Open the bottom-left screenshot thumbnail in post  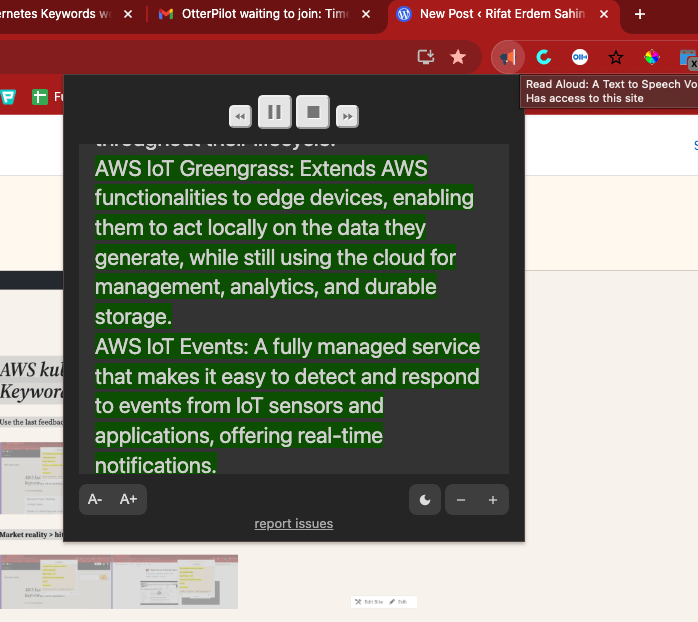pos(56,581)
